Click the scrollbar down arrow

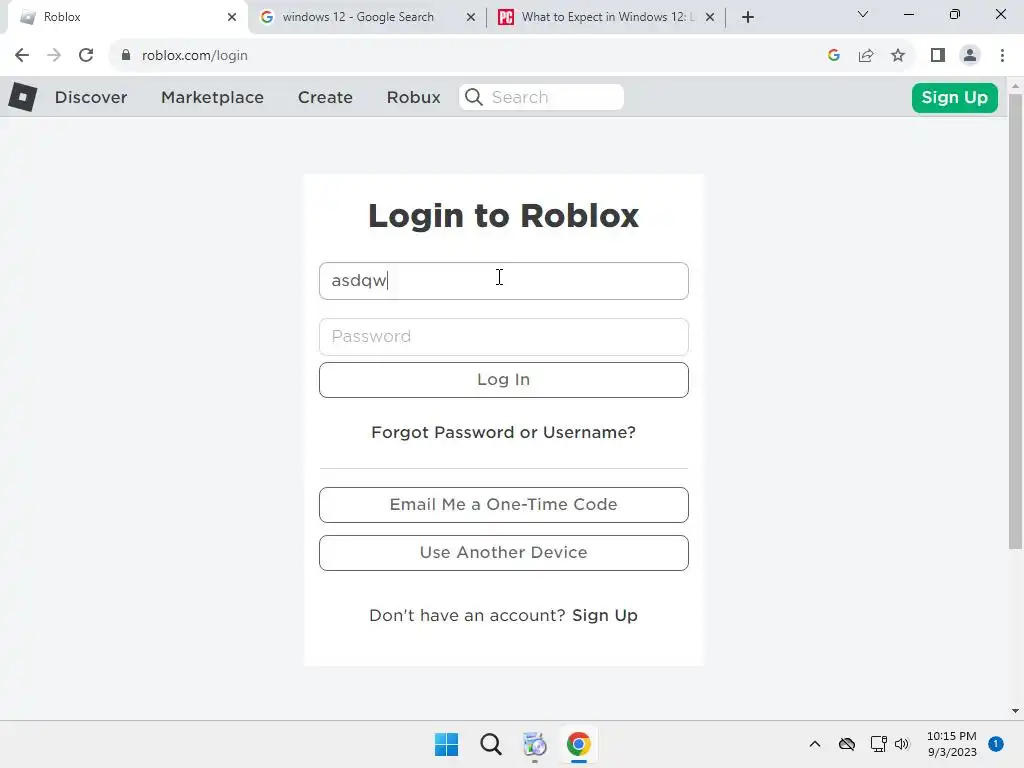click(x=1015, y=711)
